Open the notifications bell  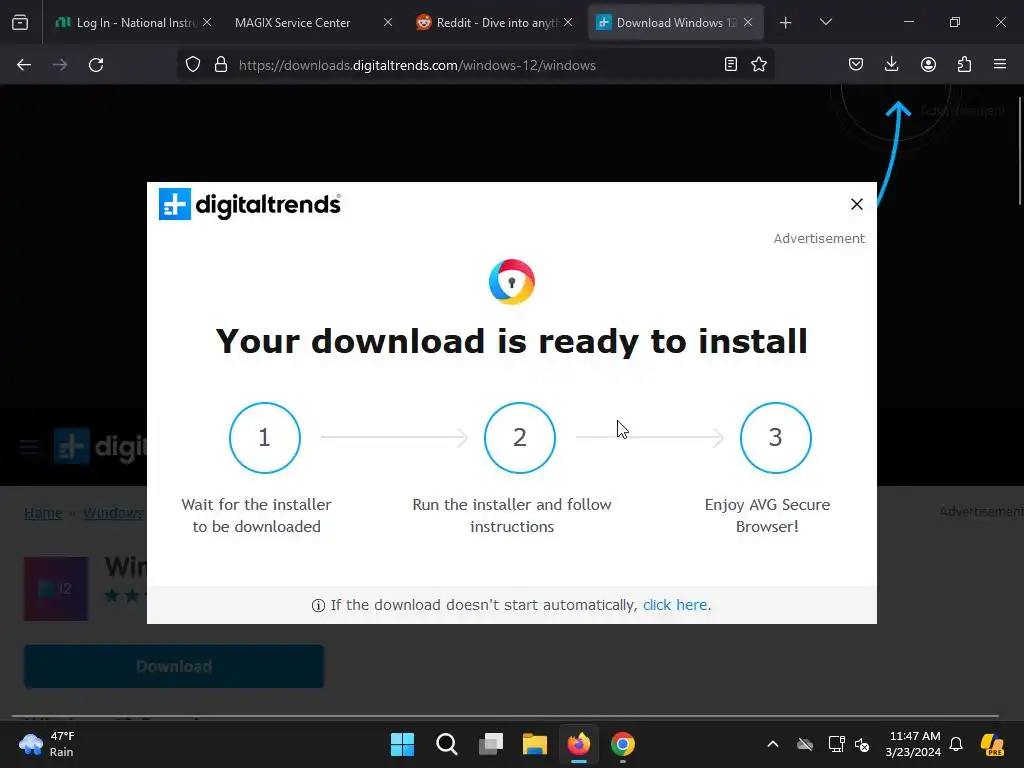click(956, 744)
